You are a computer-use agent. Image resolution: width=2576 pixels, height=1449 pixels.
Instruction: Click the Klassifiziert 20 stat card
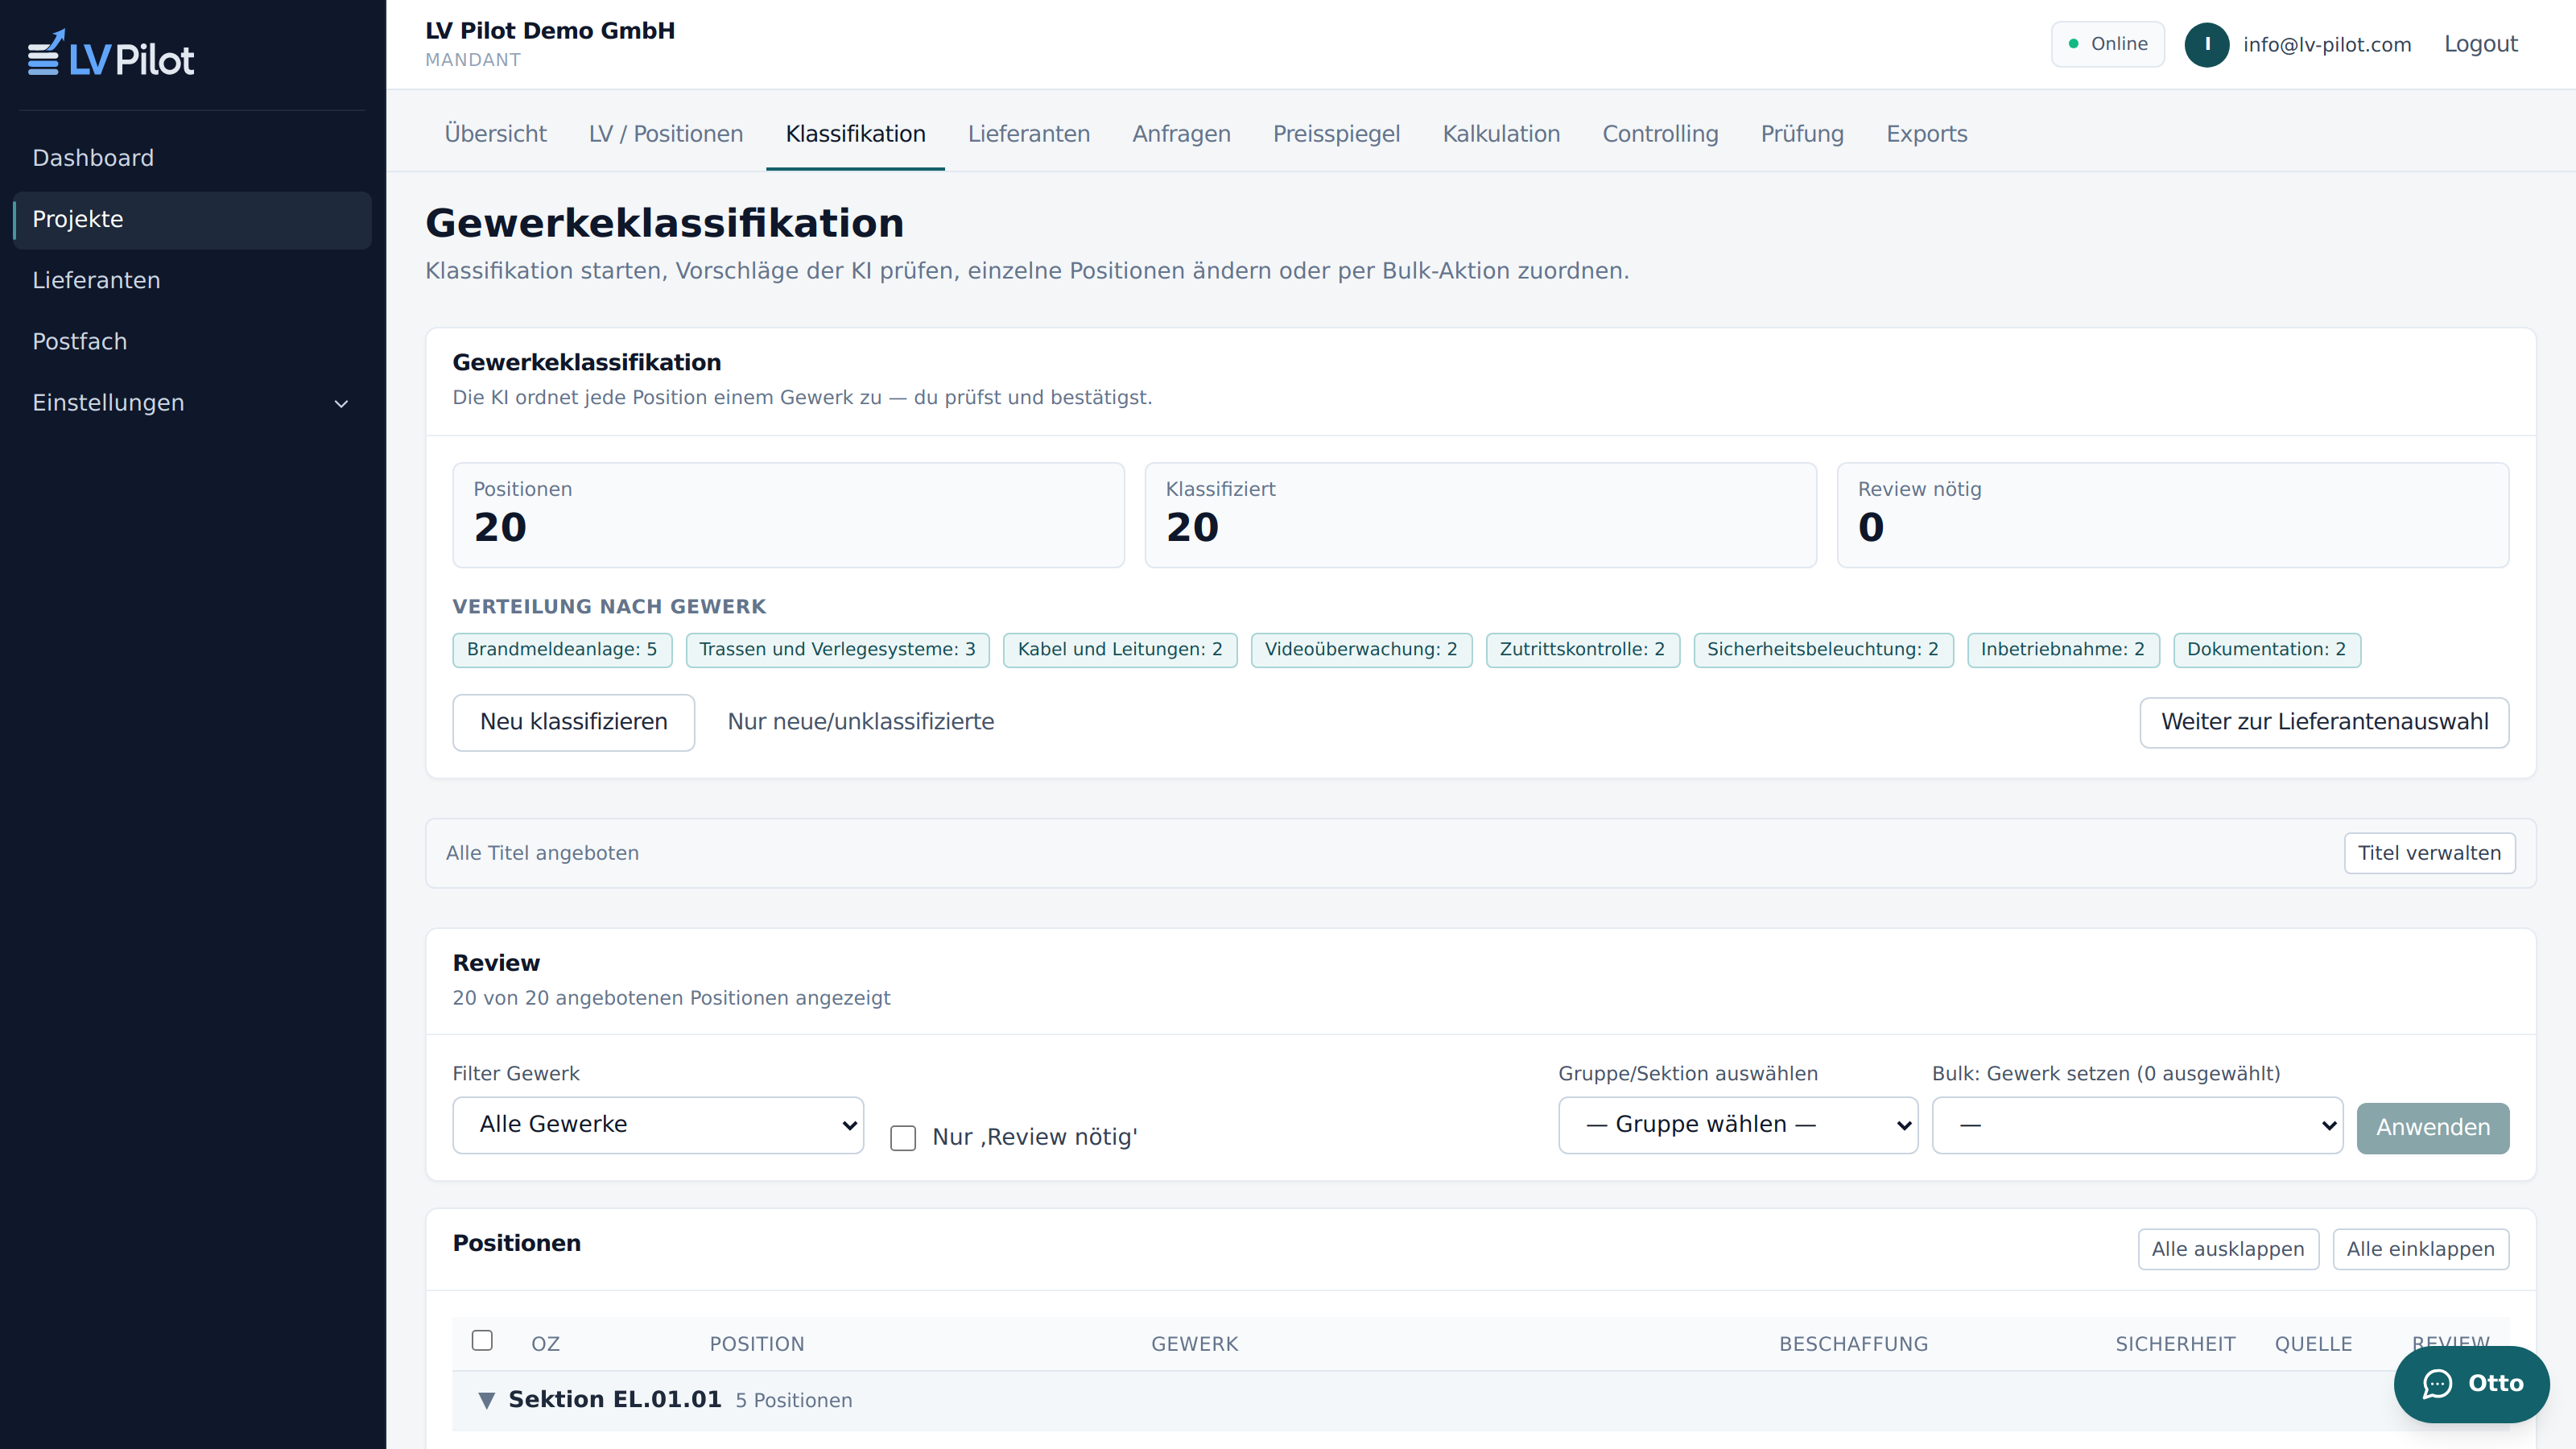click(x=1480, y=515)
